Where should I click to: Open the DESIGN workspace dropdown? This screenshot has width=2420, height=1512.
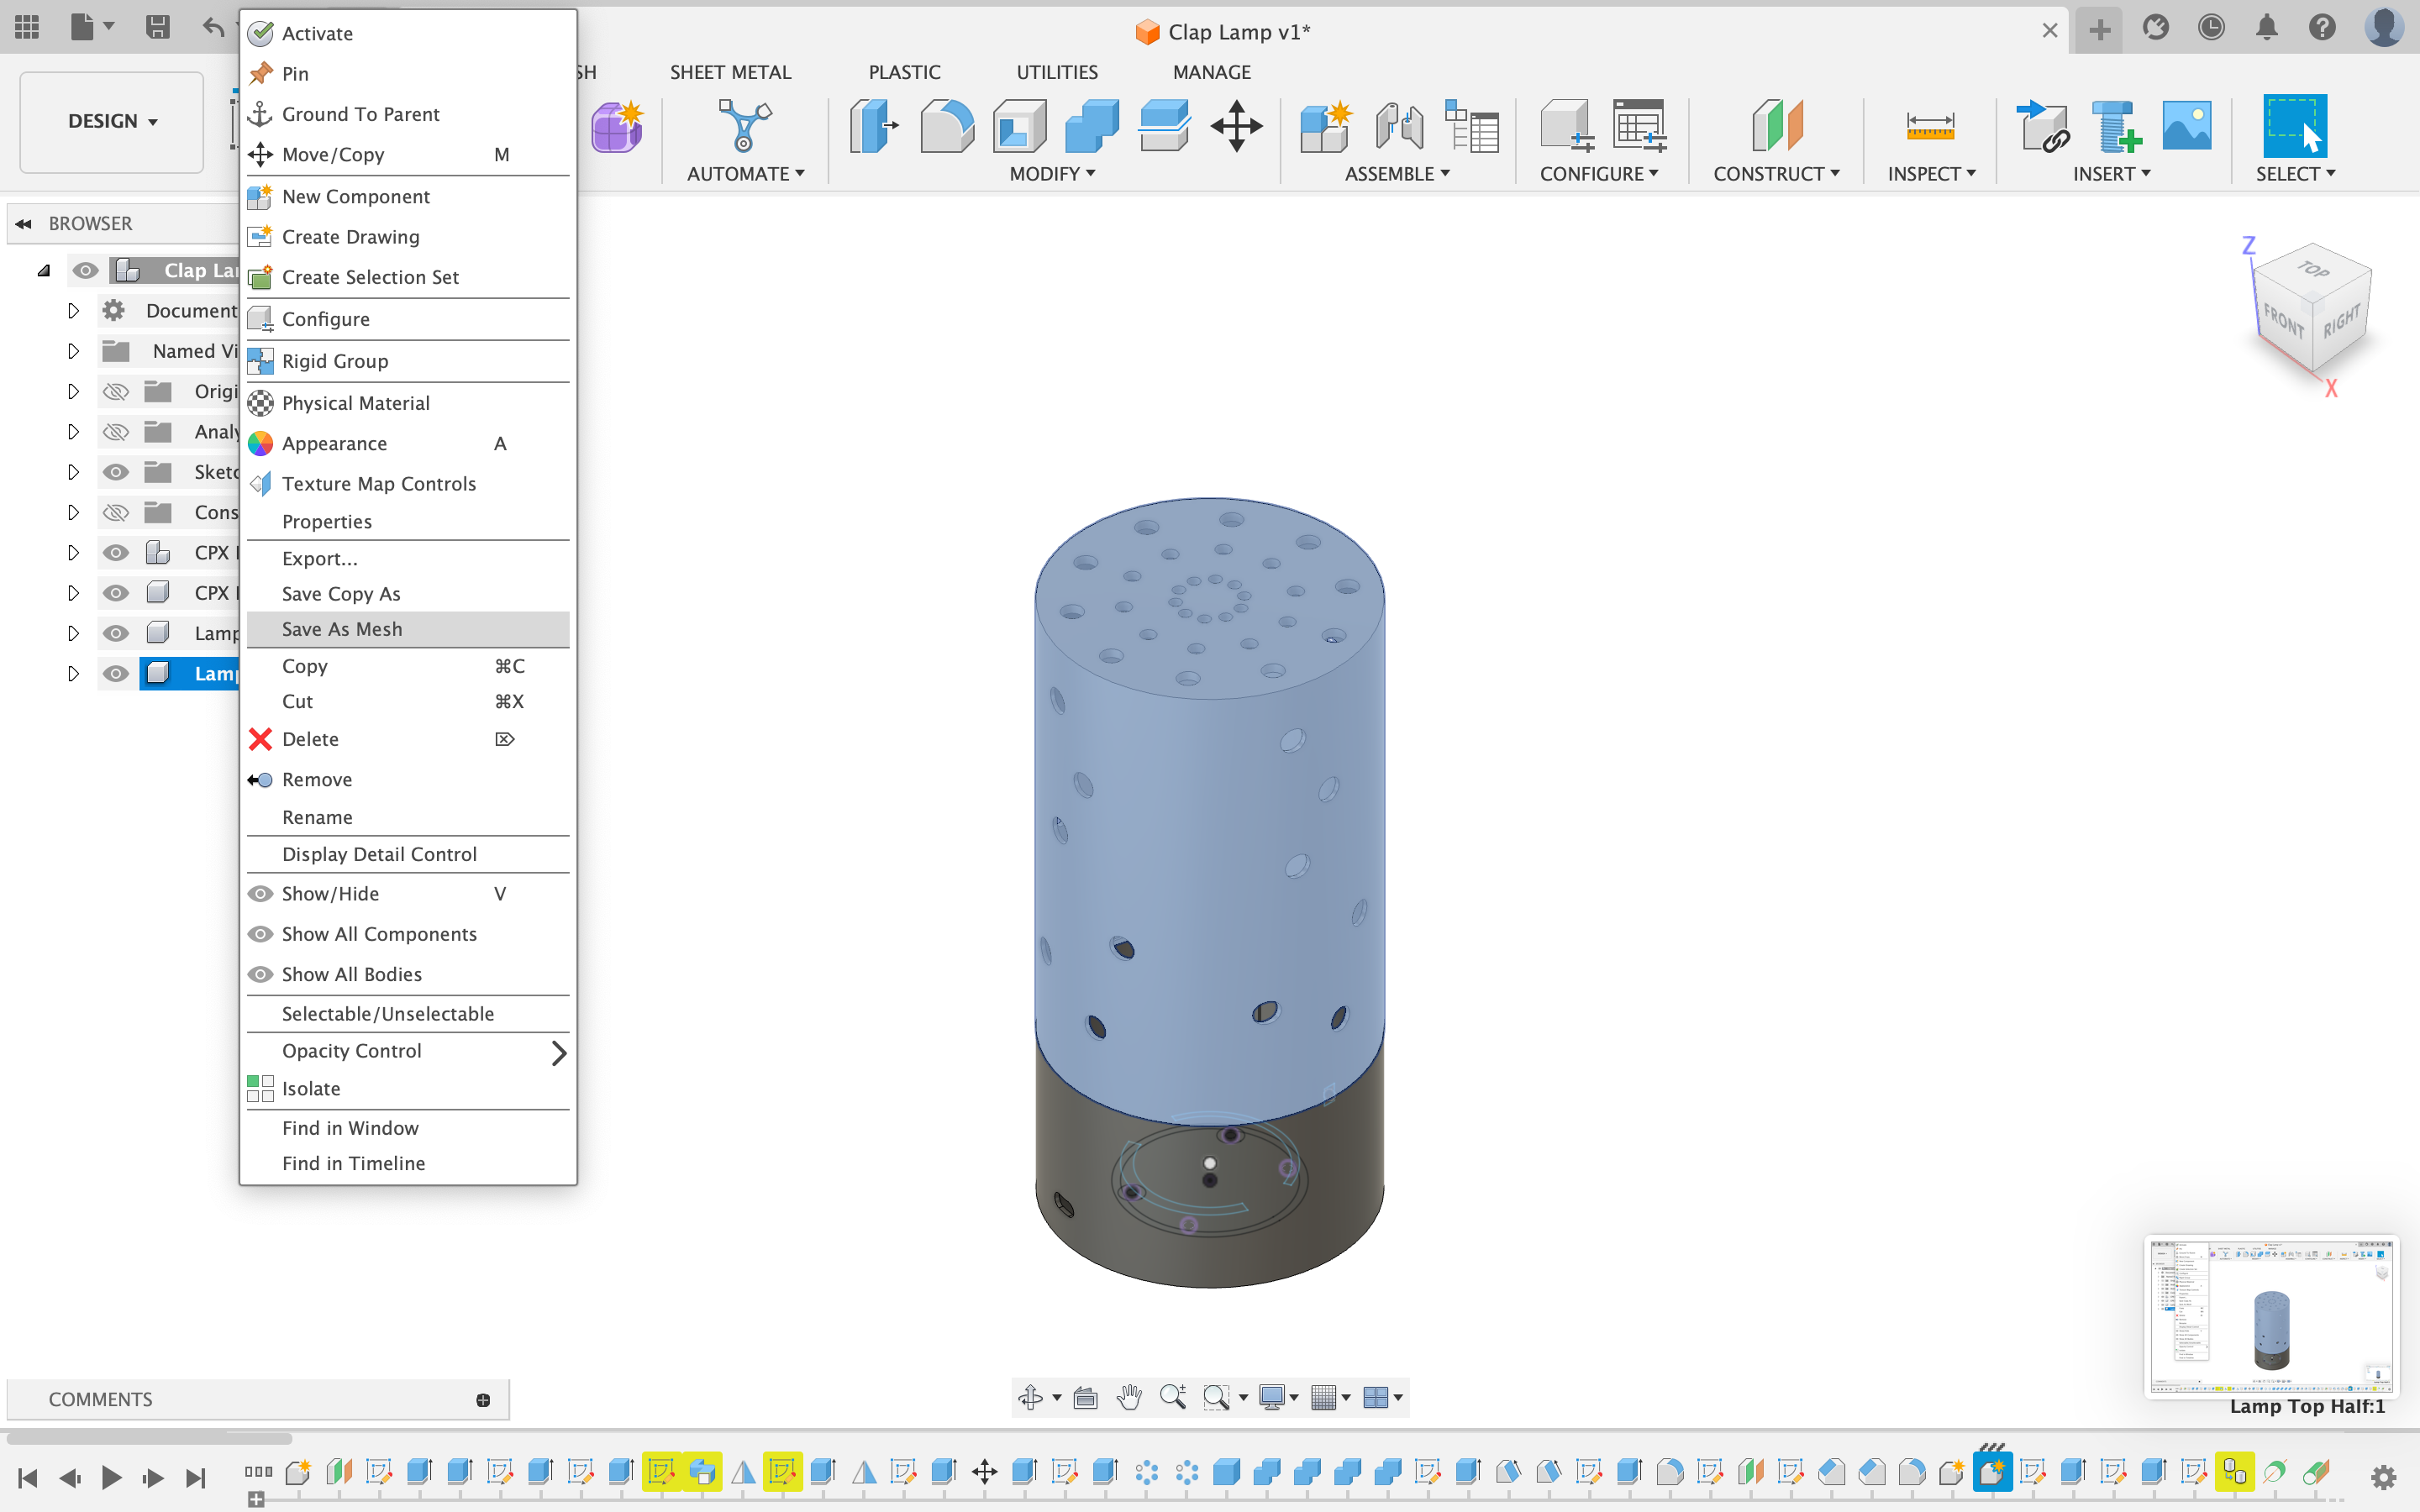(112, 121)
